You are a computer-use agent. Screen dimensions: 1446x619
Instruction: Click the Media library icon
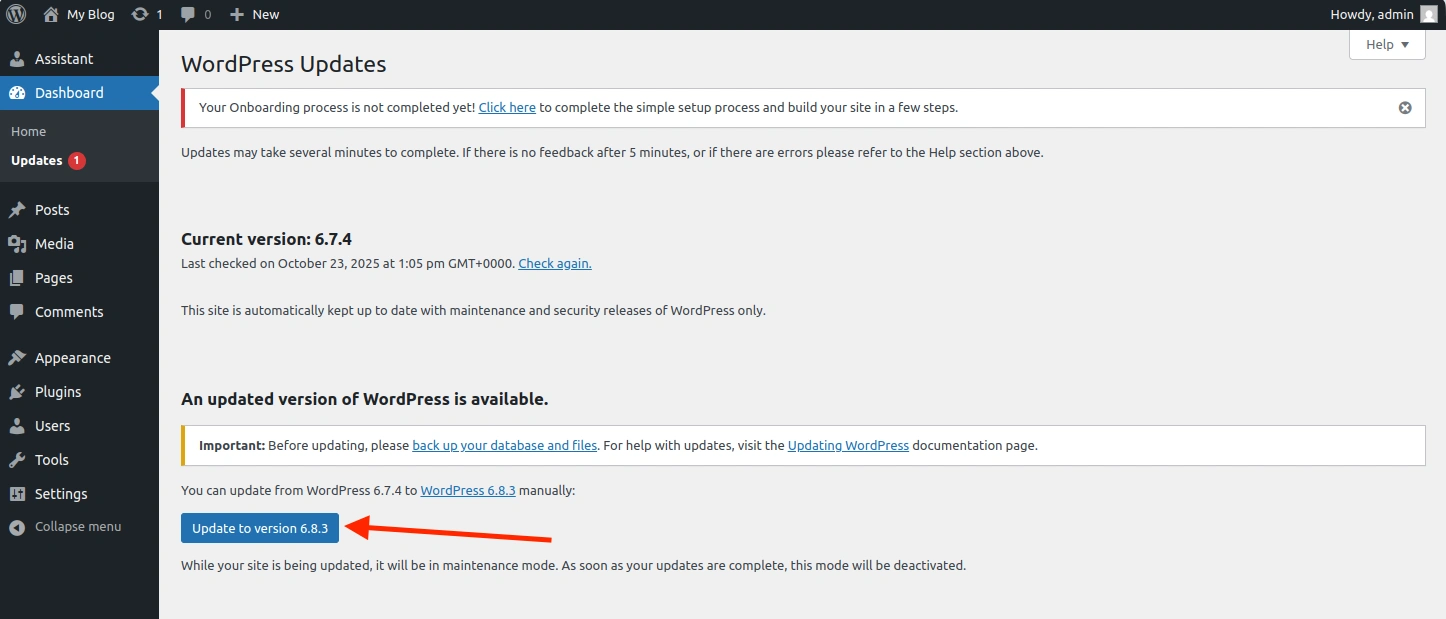(17, 243)
